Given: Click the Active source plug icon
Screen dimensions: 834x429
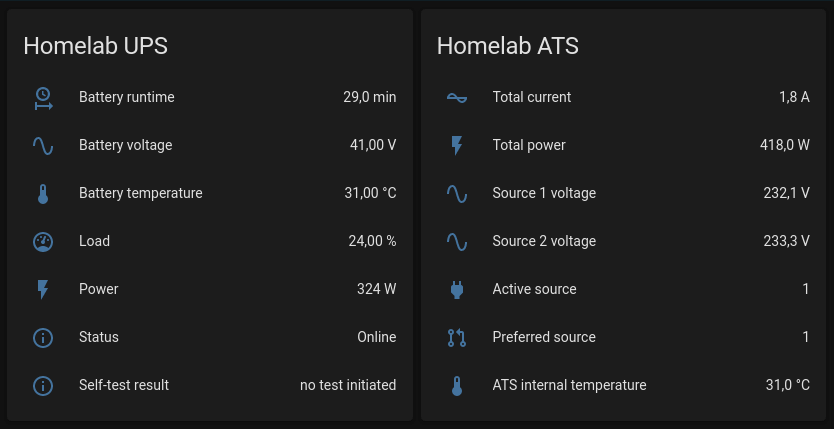Looking at the screenshot, I should (x=457, y=289).
